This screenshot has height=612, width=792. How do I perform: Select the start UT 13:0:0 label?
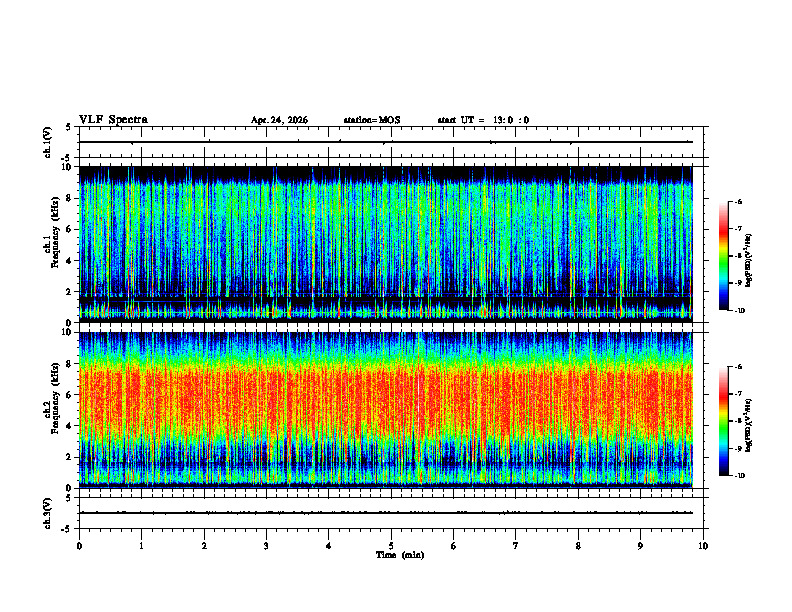(x=483, y=120)
